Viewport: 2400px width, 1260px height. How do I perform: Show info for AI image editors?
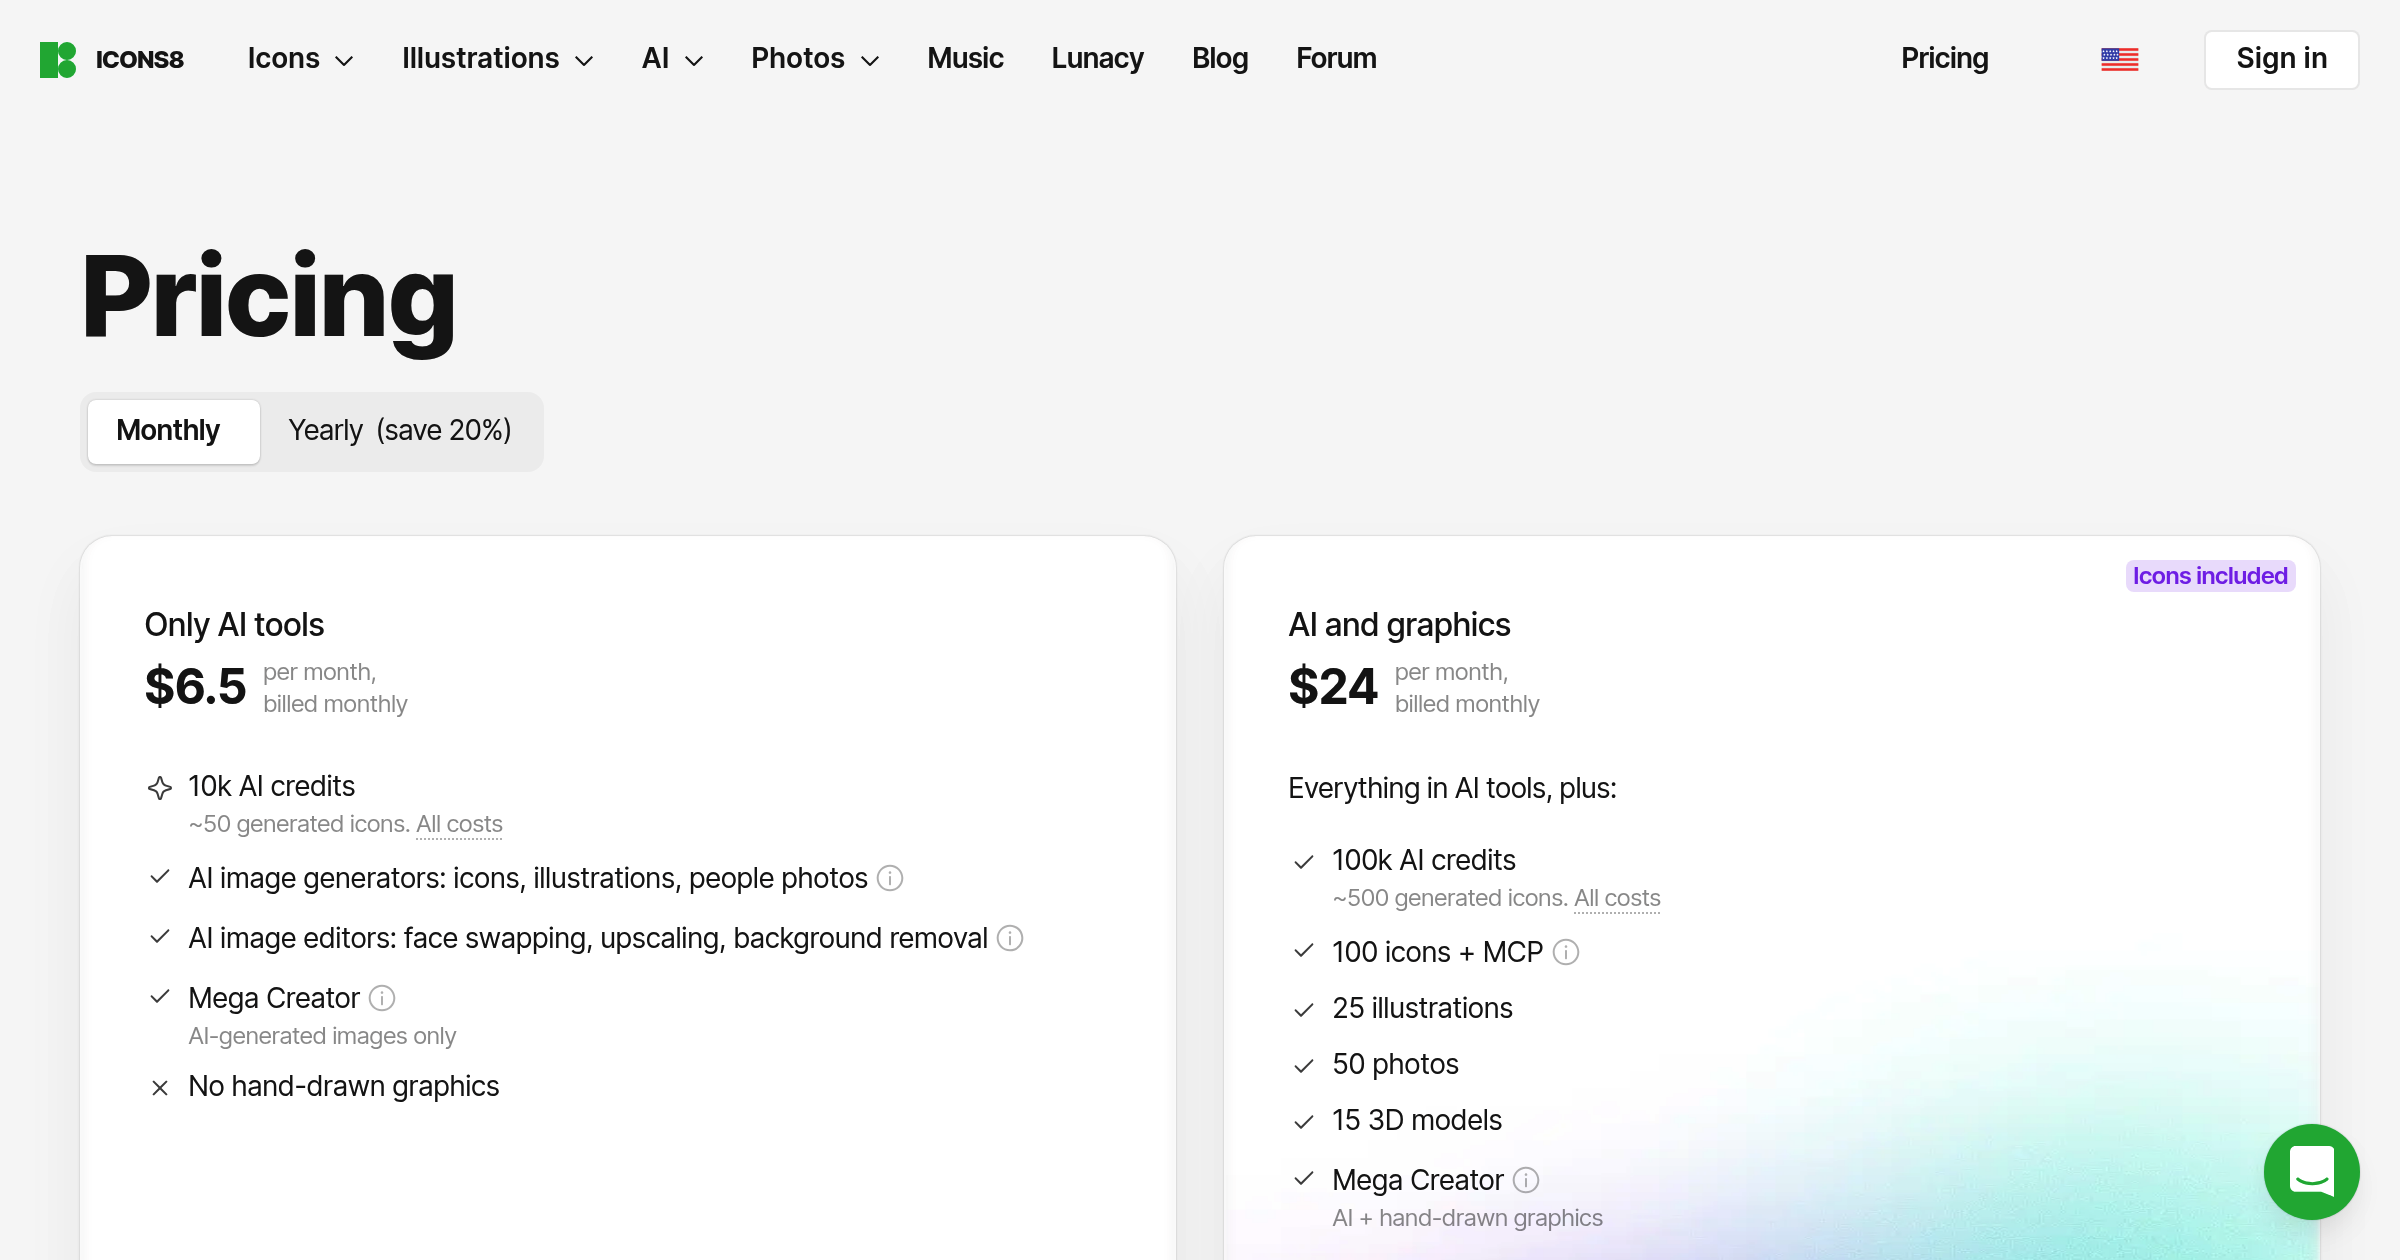point(1010,938)
